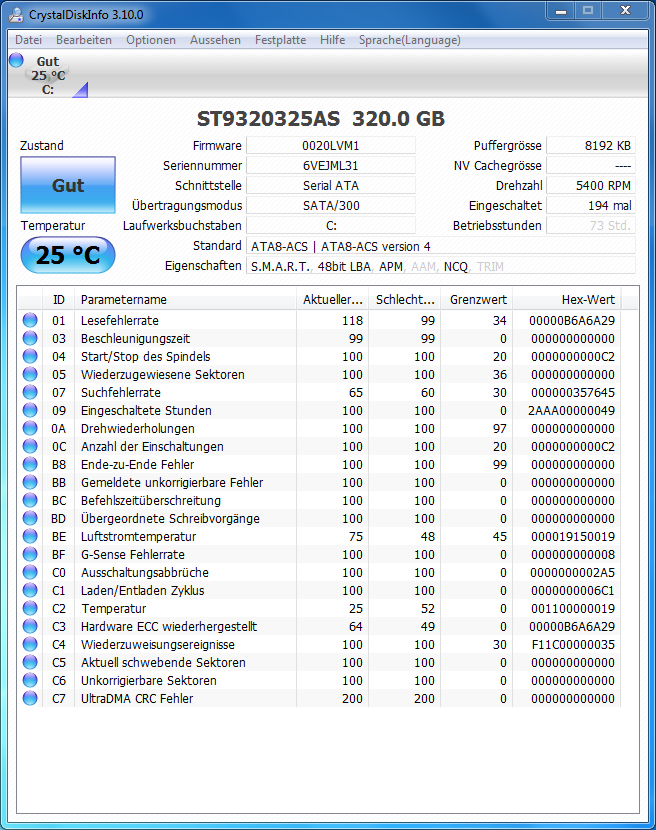
Task: Click status orb of G-Sense Fehlerrate row
Action: click(x=30, y=554)
